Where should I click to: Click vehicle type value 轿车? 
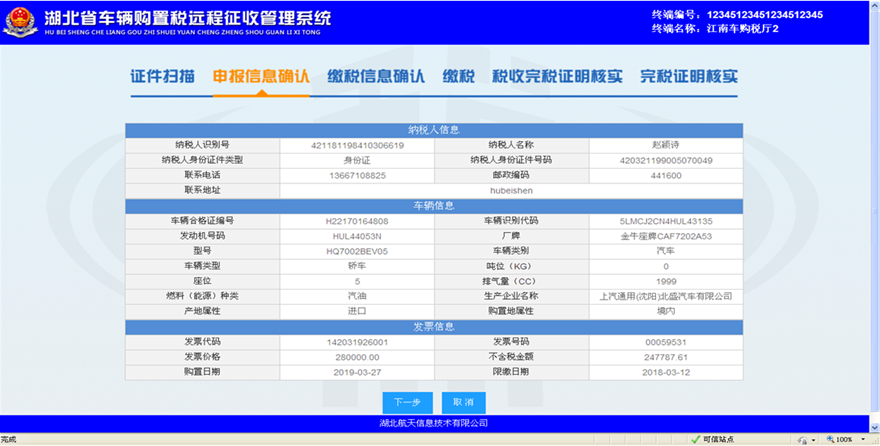[x=357, y=266]
